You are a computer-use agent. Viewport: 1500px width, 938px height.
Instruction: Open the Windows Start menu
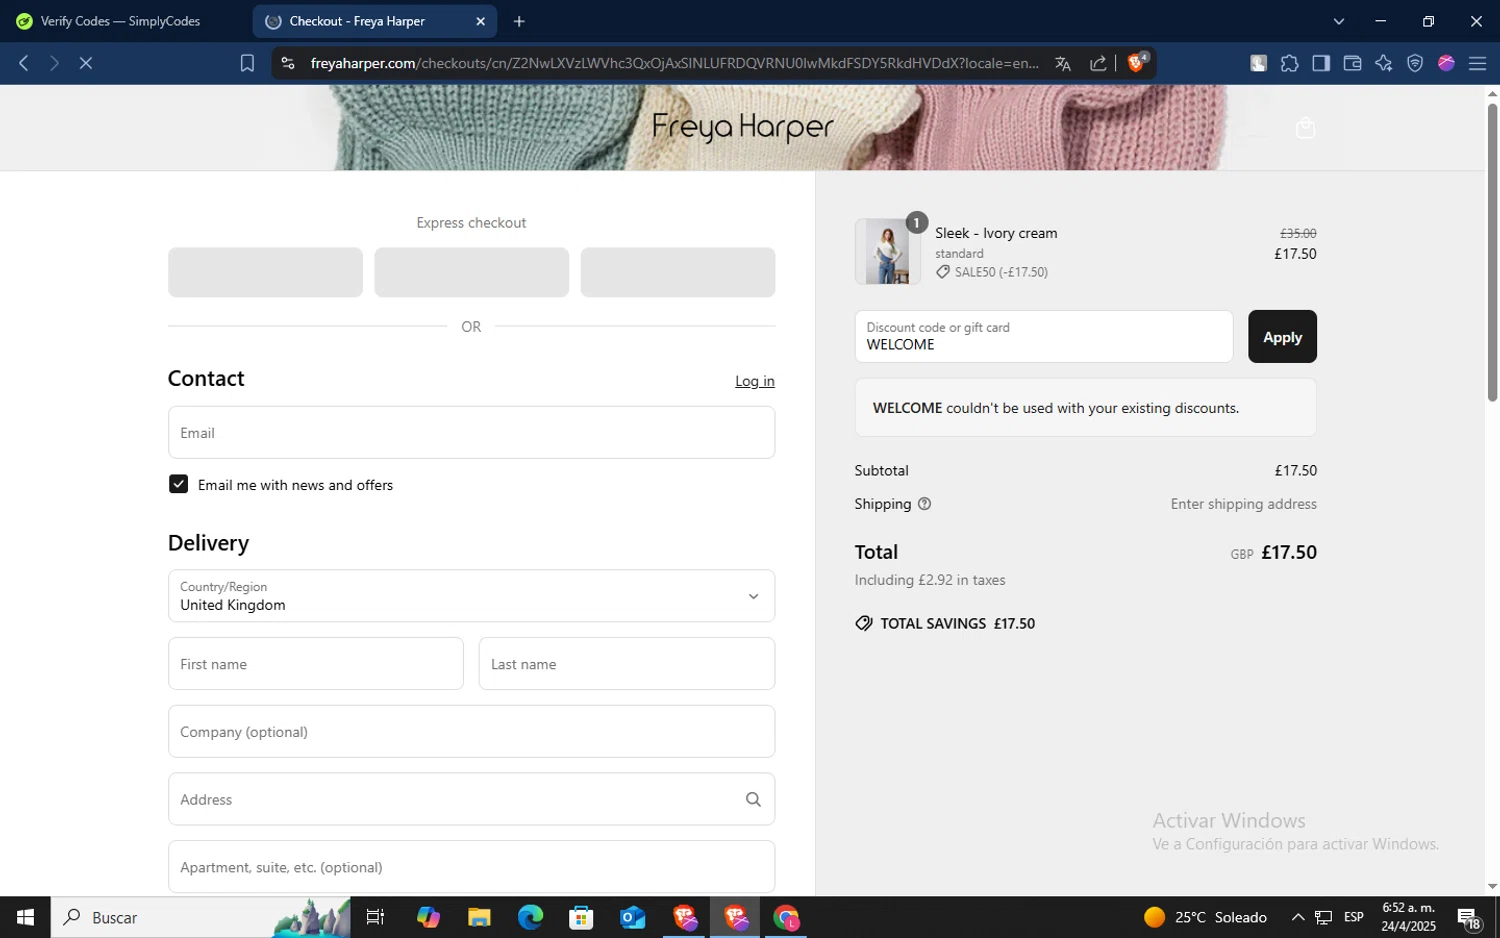(25, 917)
